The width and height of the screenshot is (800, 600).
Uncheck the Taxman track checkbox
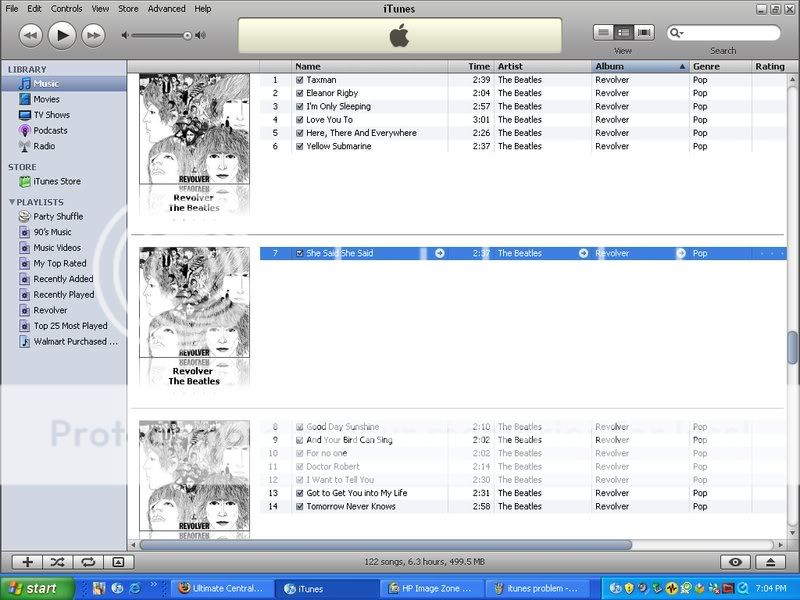[x=299, y=80]
